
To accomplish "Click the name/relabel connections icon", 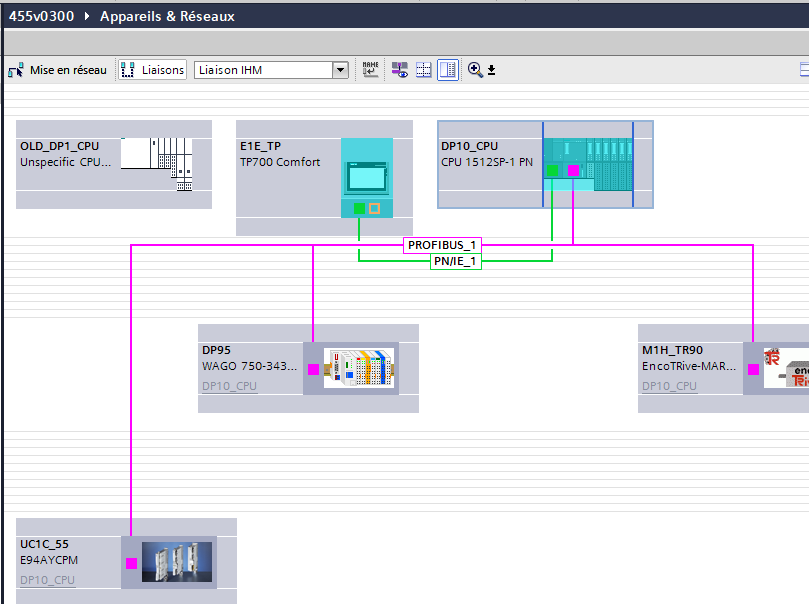I will [371, 70].
